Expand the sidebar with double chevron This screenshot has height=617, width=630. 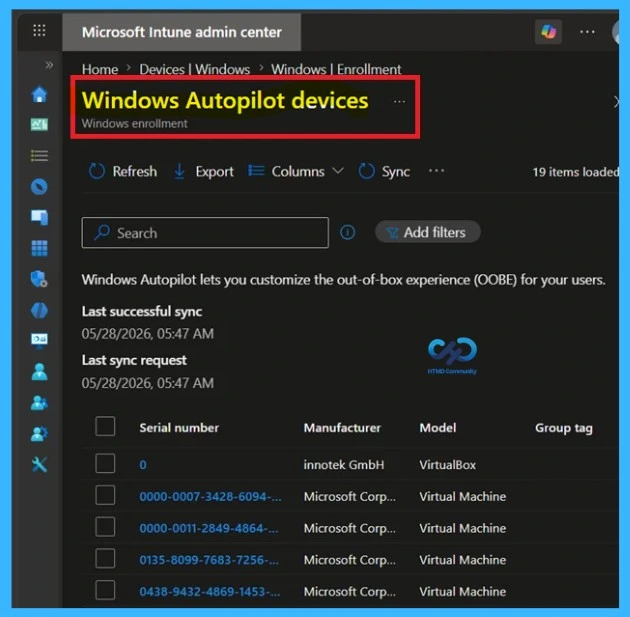[x=49, y=65]
